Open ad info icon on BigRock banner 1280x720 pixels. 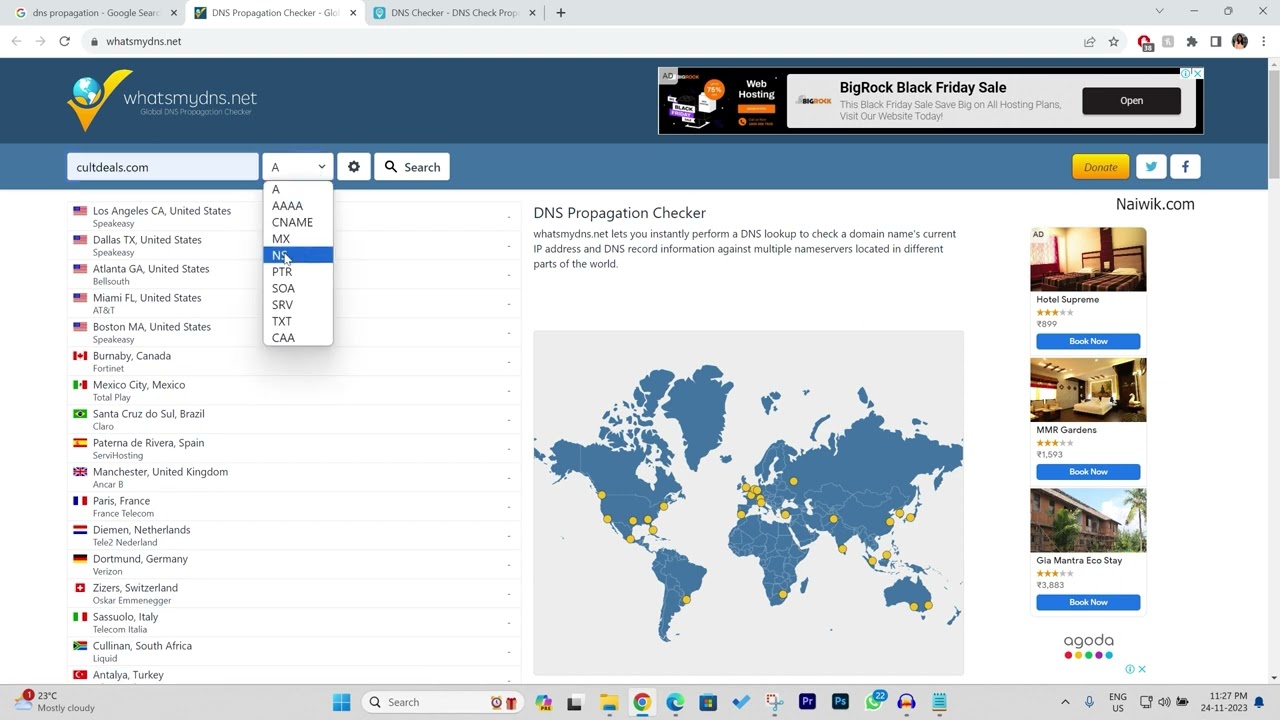coord(1187,73)
